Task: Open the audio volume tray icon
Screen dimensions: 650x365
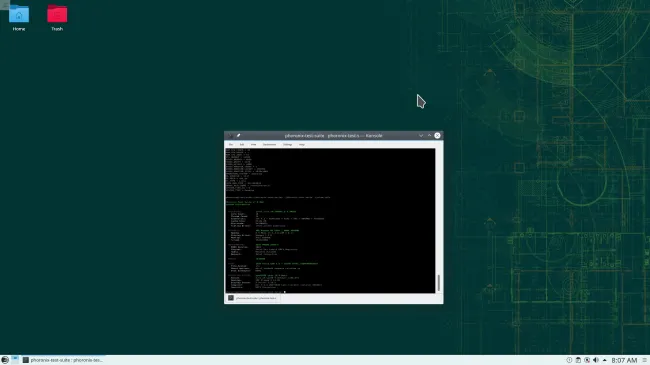Action: 596,360
